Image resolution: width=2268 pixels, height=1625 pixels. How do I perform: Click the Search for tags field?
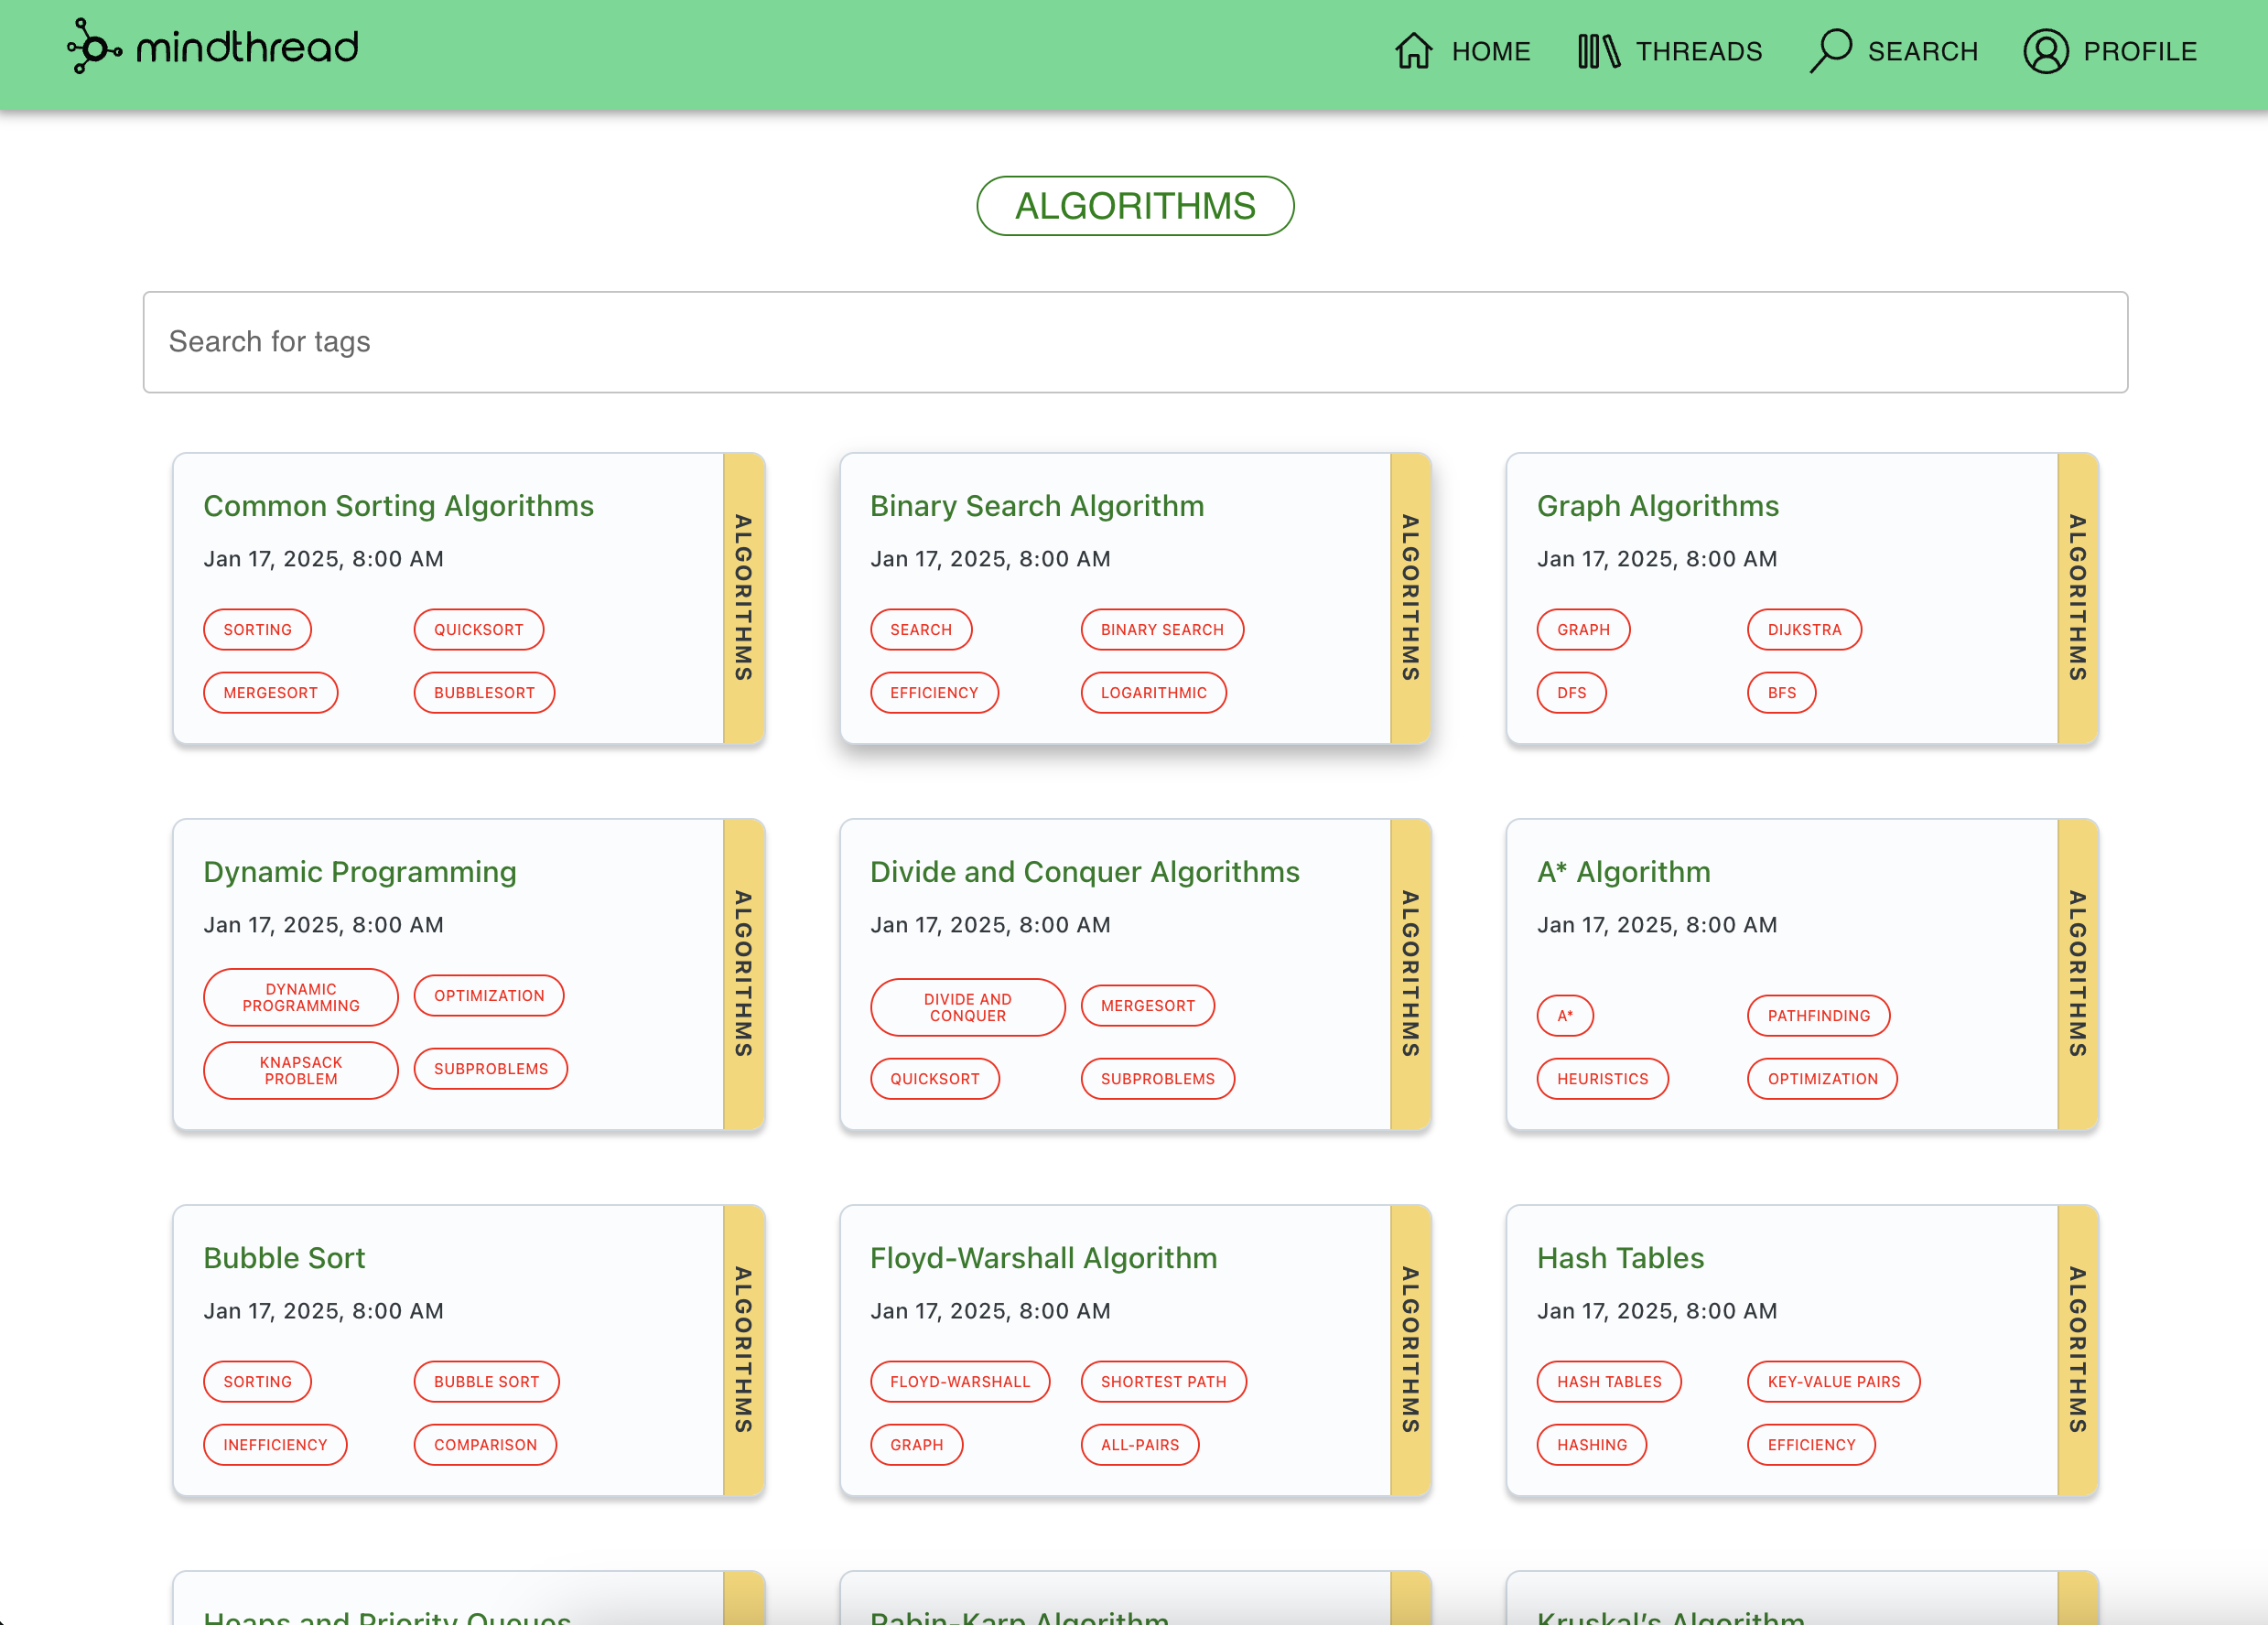pos(1134,342)
